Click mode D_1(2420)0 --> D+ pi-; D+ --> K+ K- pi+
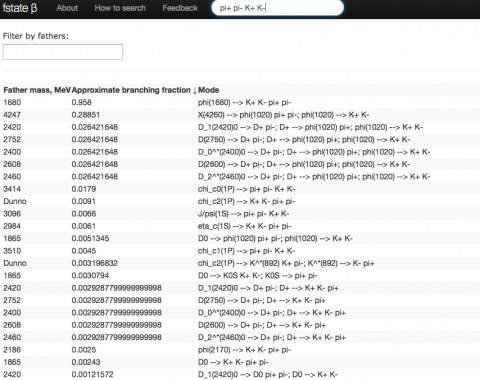This screenshot has width=480, height=380. [268, 288]
